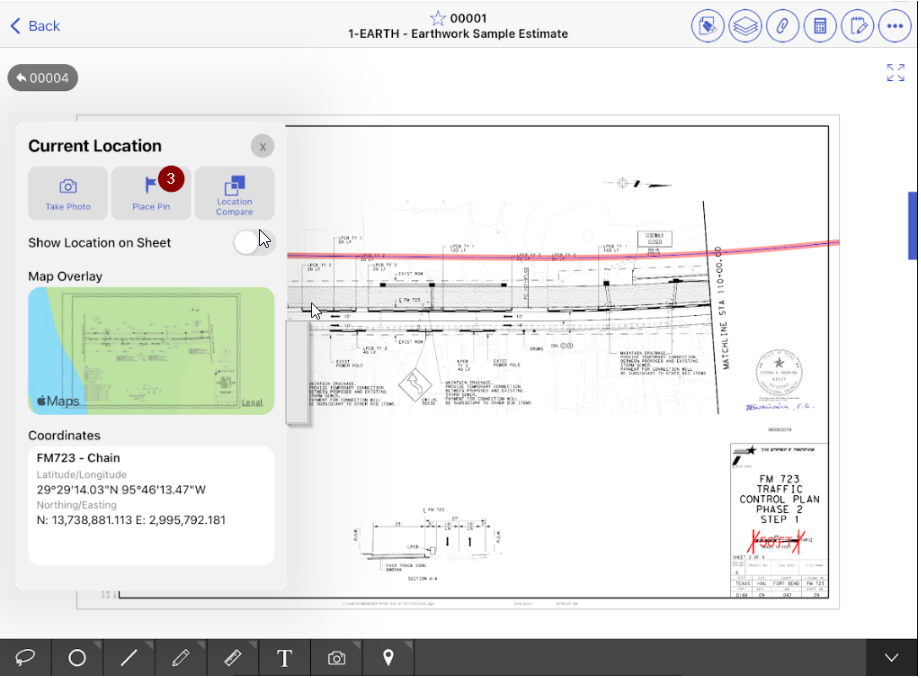This screenshot has height=678, width=921.
Task: Click the FM723 - Chain coordinate title
Action: (x=78, y=458)
